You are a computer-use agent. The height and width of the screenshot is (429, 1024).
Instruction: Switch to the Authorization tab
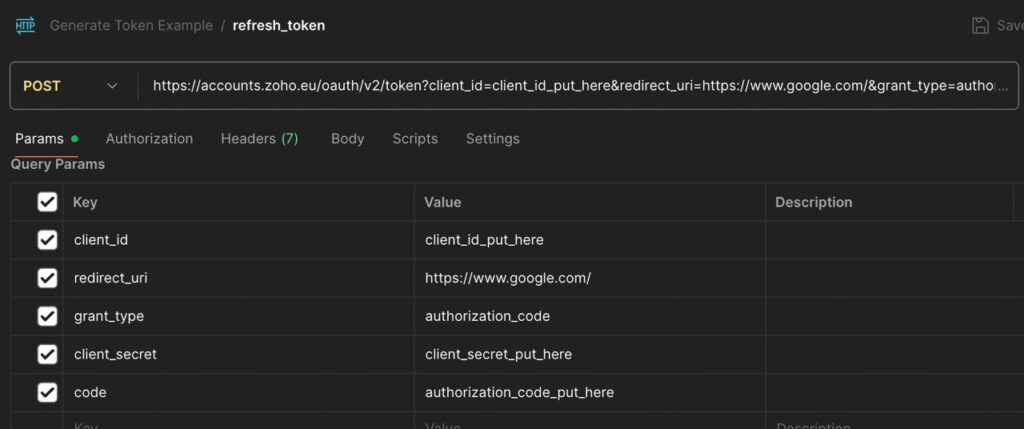[x=150, y=138]
